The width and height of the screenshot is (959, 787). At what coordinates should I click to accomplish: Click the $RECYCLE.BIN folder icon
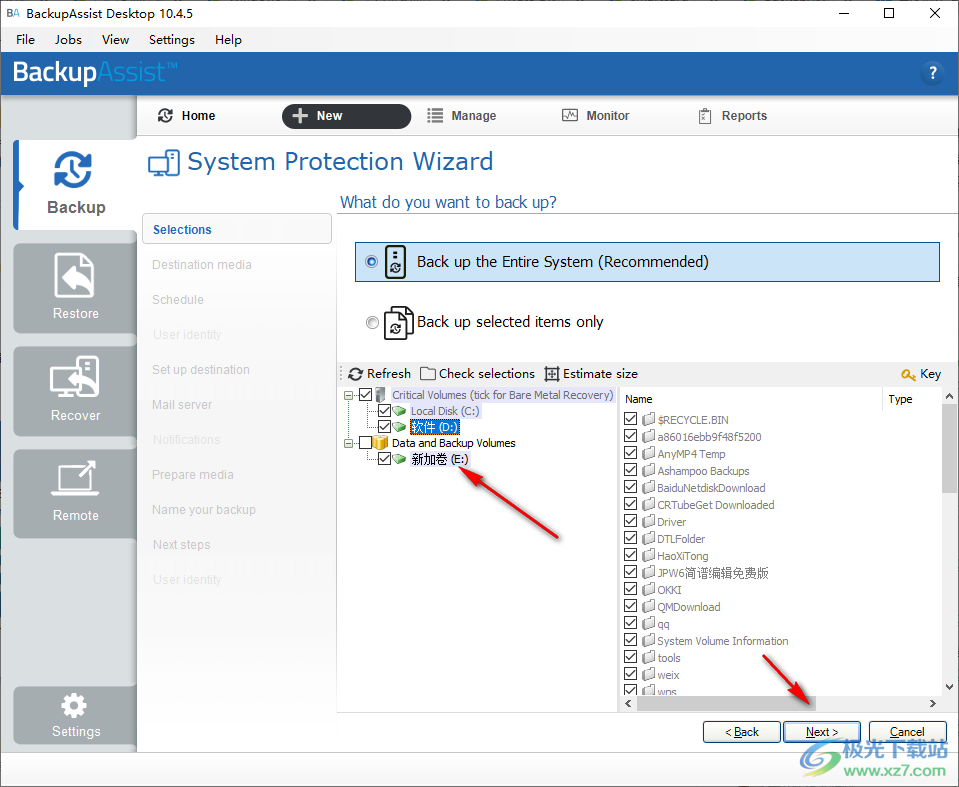pyautogui.click(x=648, y=419)
